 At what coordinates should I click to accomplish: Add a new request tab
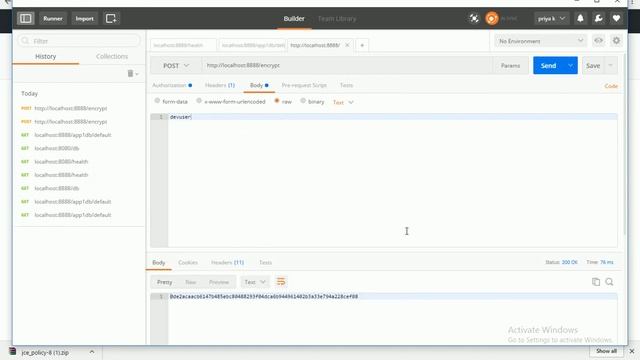[x=362, y=45]
